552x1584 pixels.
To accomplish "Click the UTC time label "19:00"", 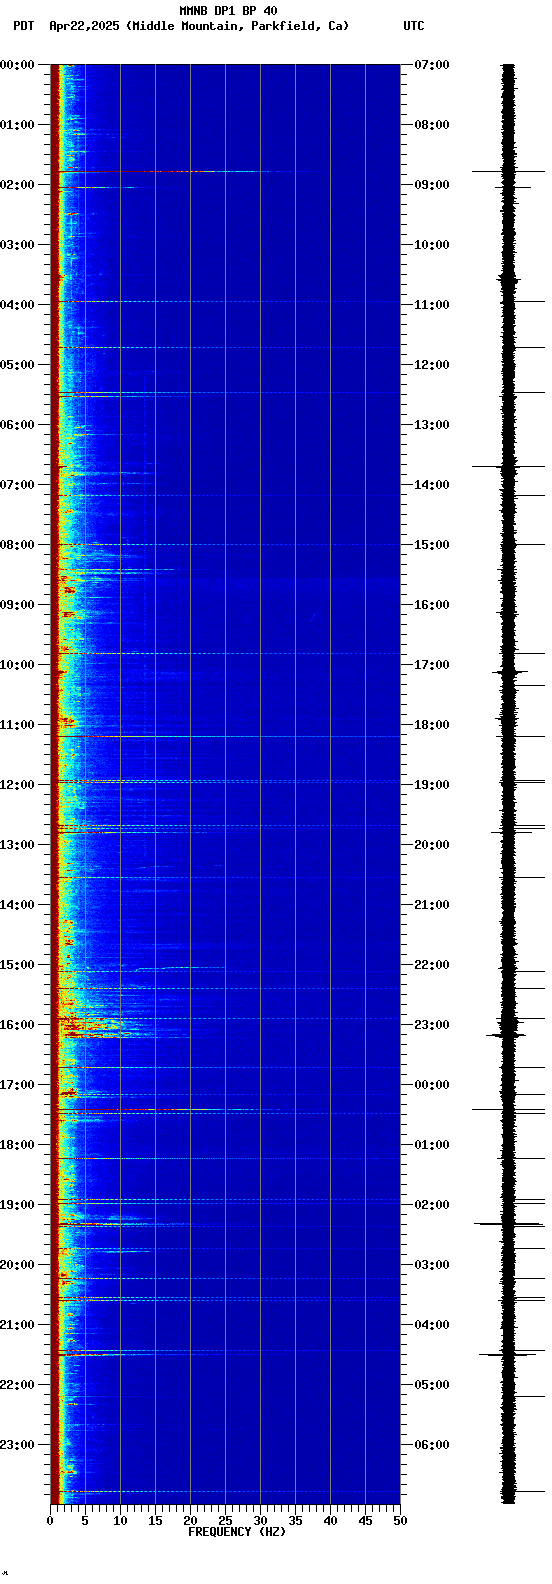I will pos(432,785).
